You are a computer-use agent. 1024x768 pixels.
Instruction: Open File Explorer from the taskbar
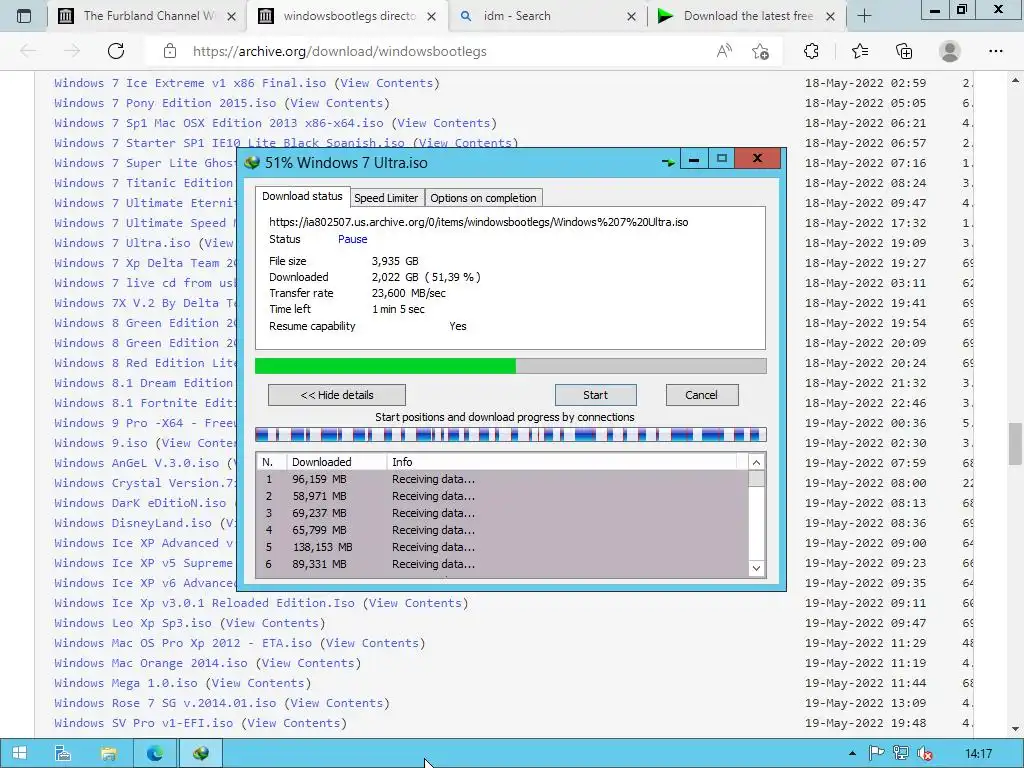(108, 754)
